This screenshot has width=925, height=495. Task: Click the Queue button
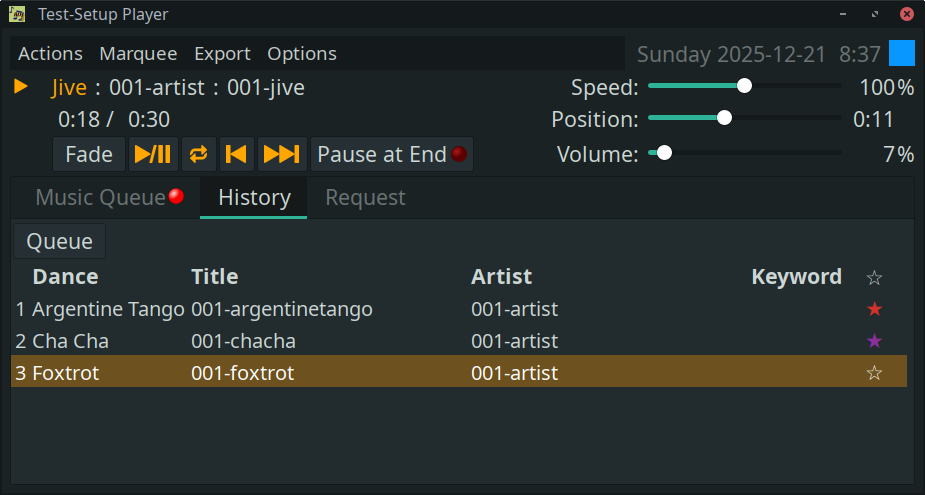(59, 241)
